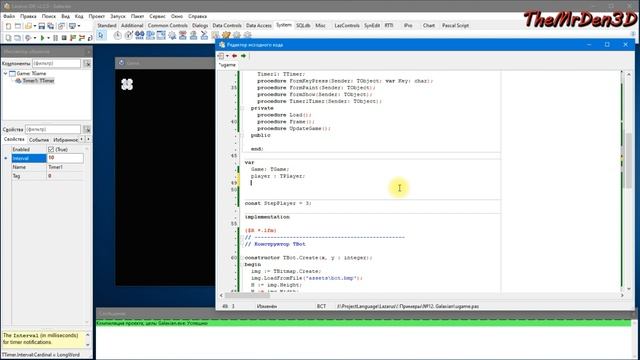Screen dimensions: 640x360
Task: Fold the TBot.Create constructor block
Action: click(242, 258)
